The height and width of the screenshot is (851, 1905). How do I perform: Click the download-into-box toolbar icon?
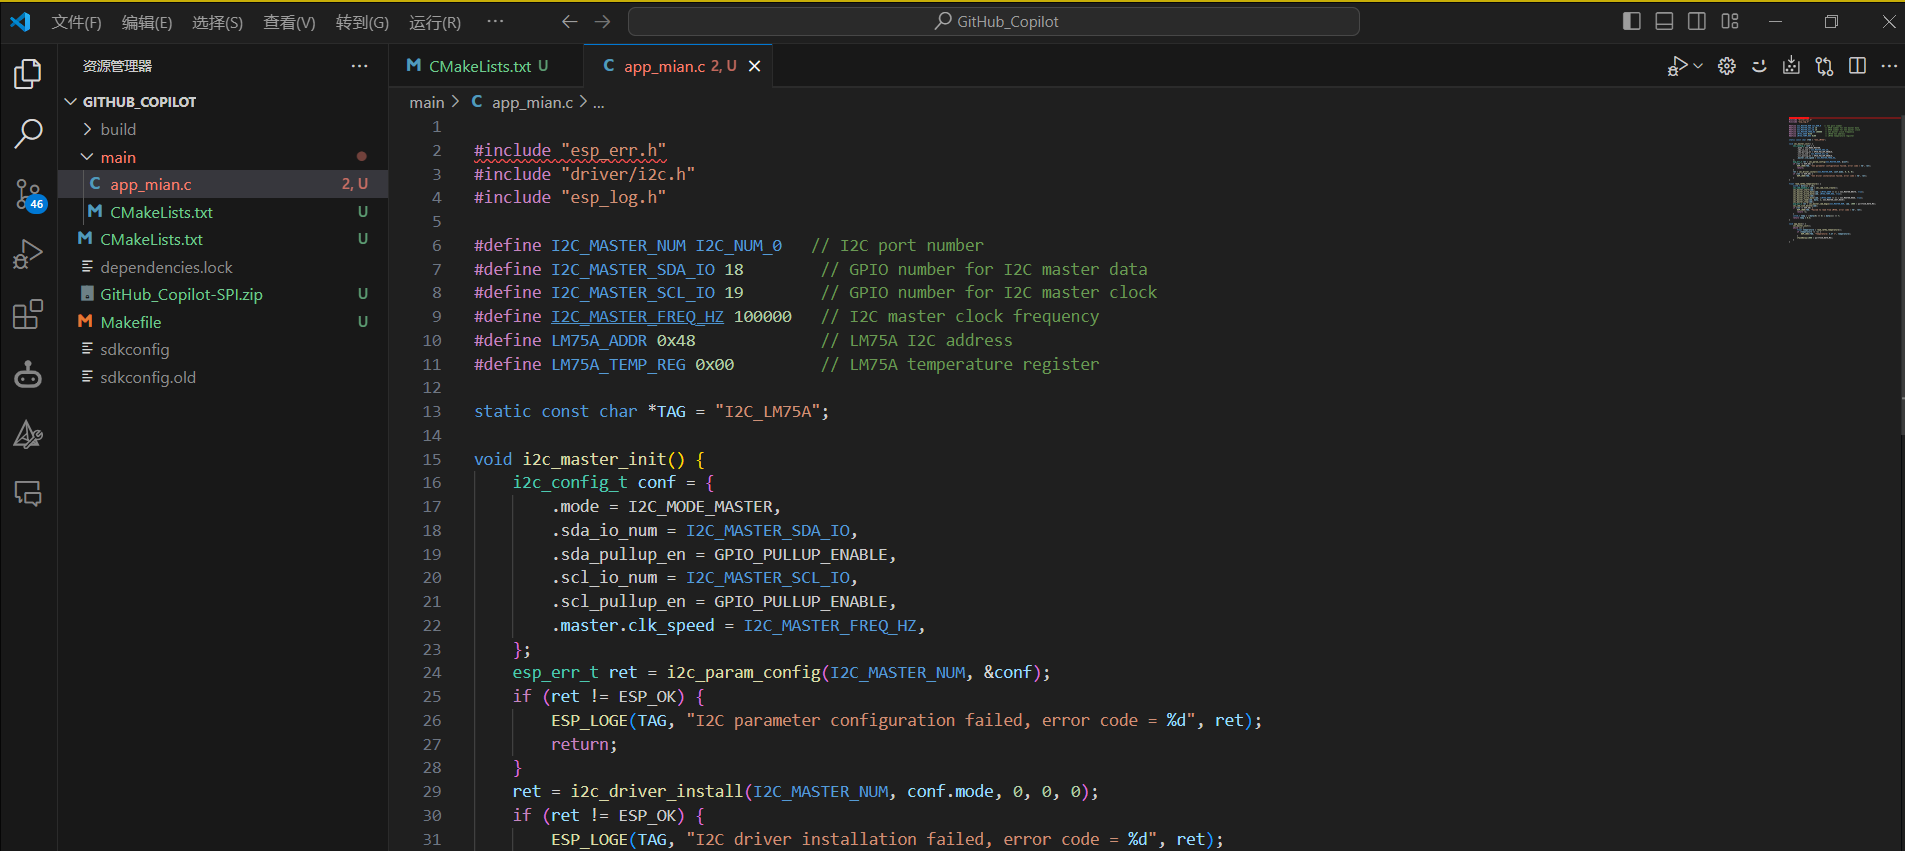point(1791,66)
